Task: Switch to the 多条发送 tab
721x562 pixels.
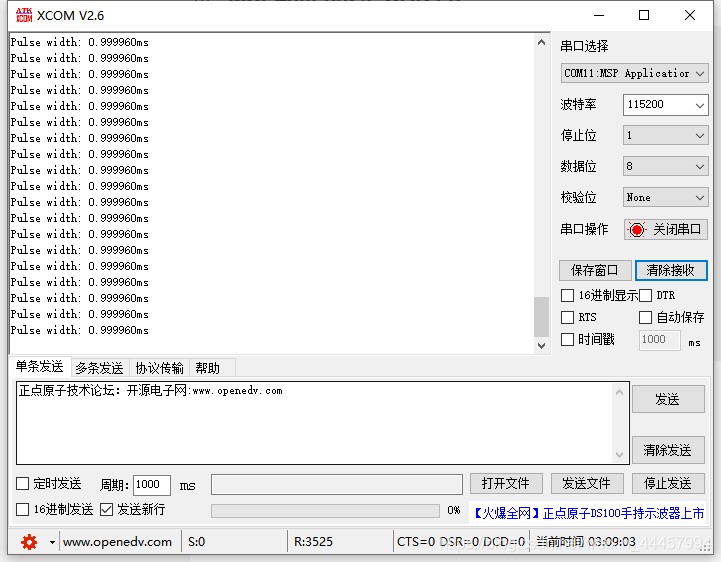Action: pyautogui.click(x=99, y=368)
